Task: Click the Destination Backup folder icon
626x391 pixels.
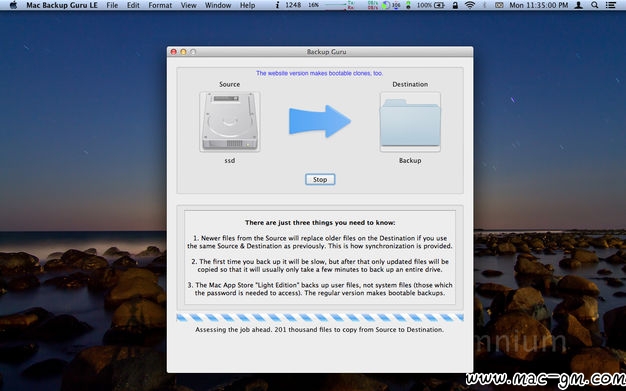Action: [410, 122]
